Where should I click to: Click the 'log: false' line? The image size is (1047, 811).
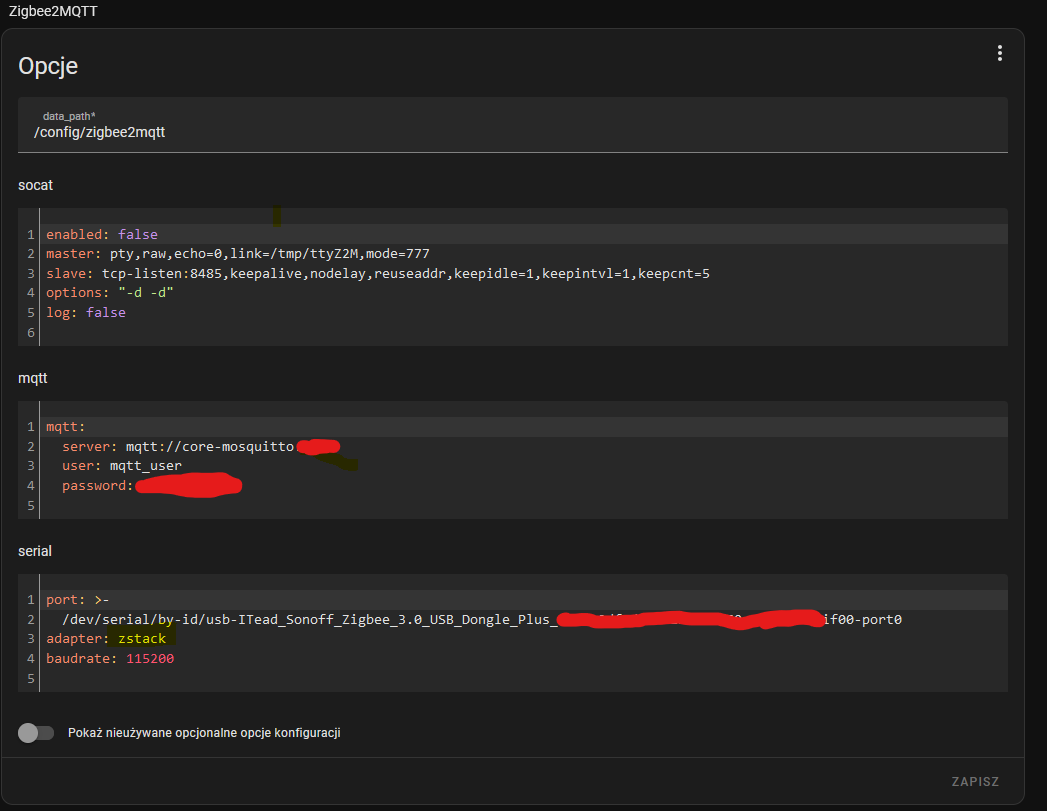click(x=85, y=312)
